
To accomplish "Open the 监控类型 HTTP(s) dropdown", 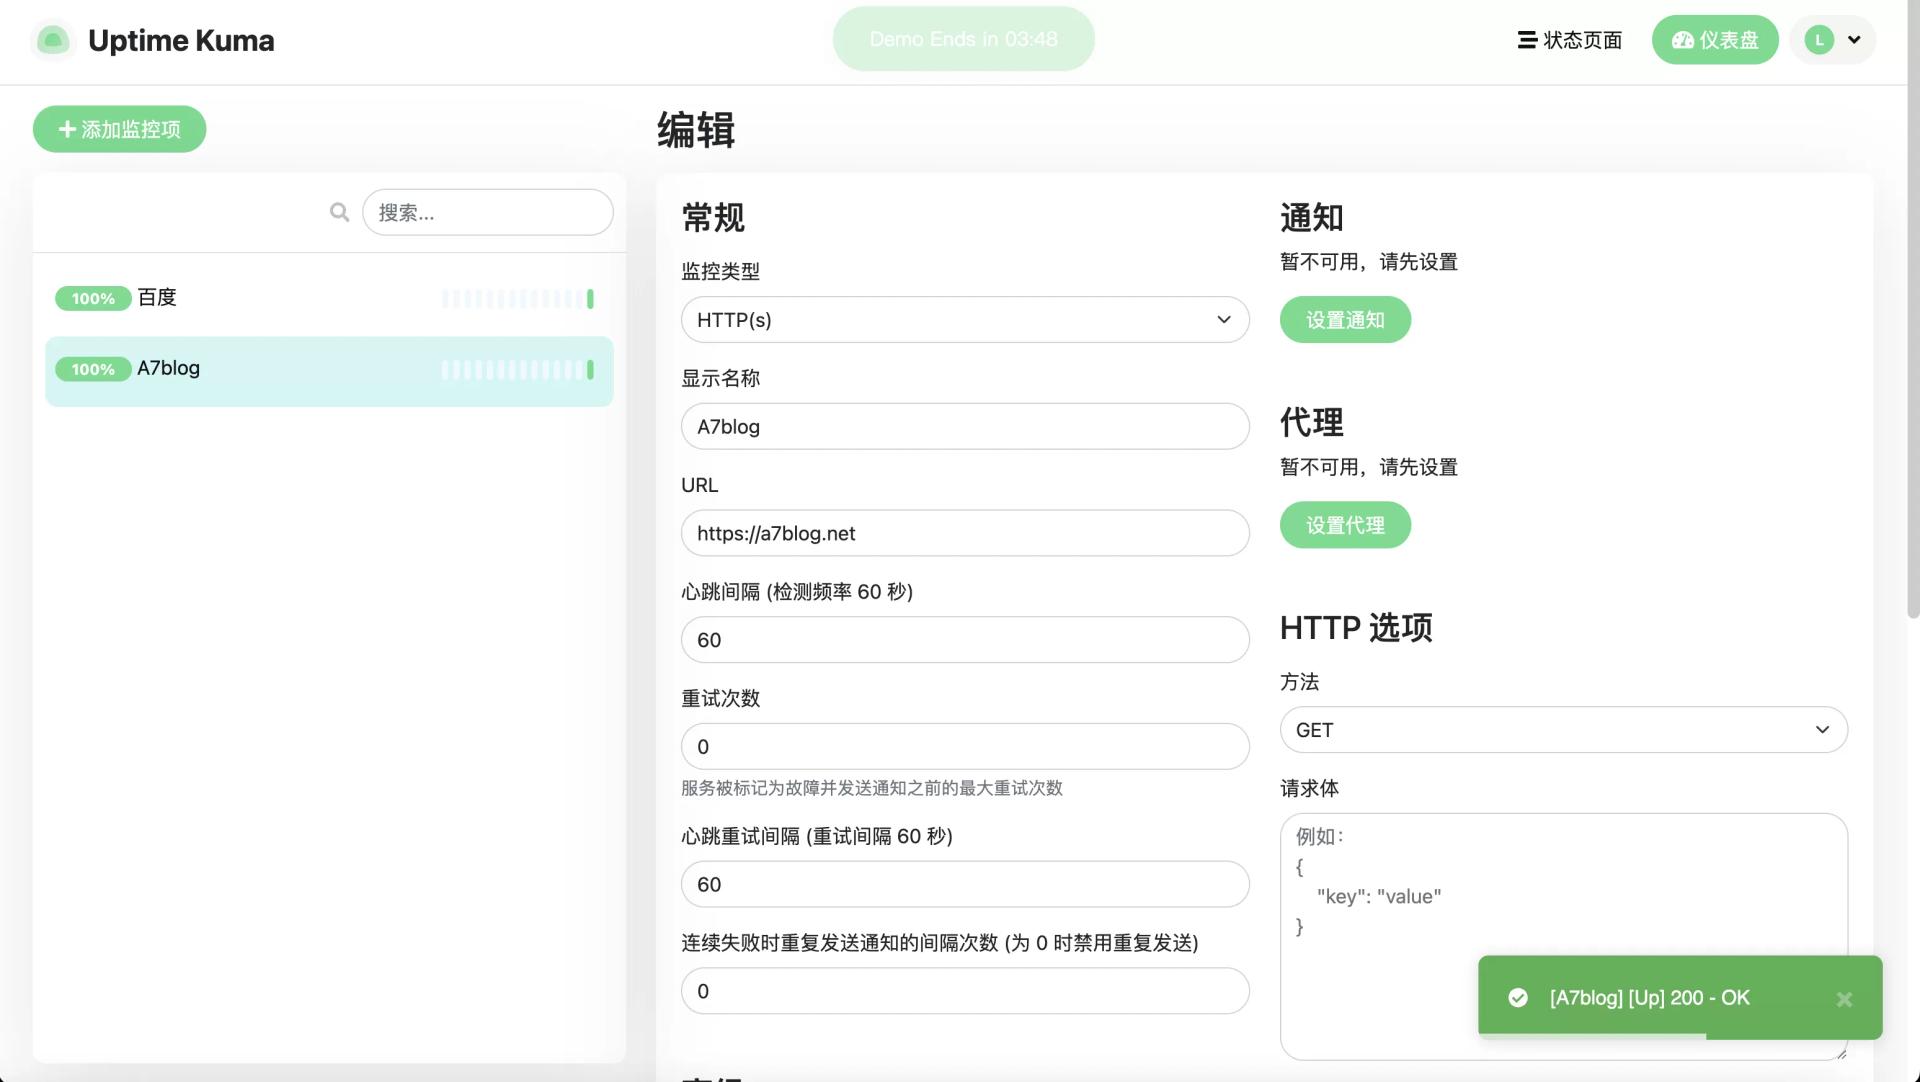I will [965, 320].
